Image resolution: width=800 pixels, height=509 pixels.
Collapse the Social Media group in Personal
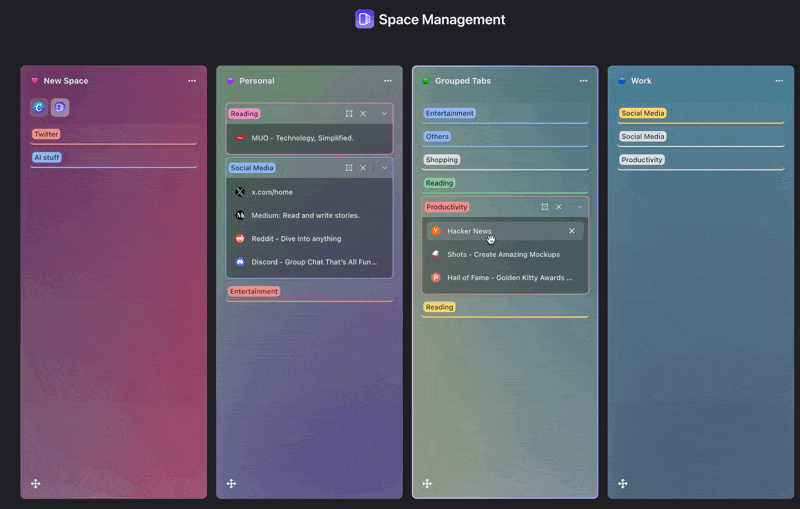point(384,168)
